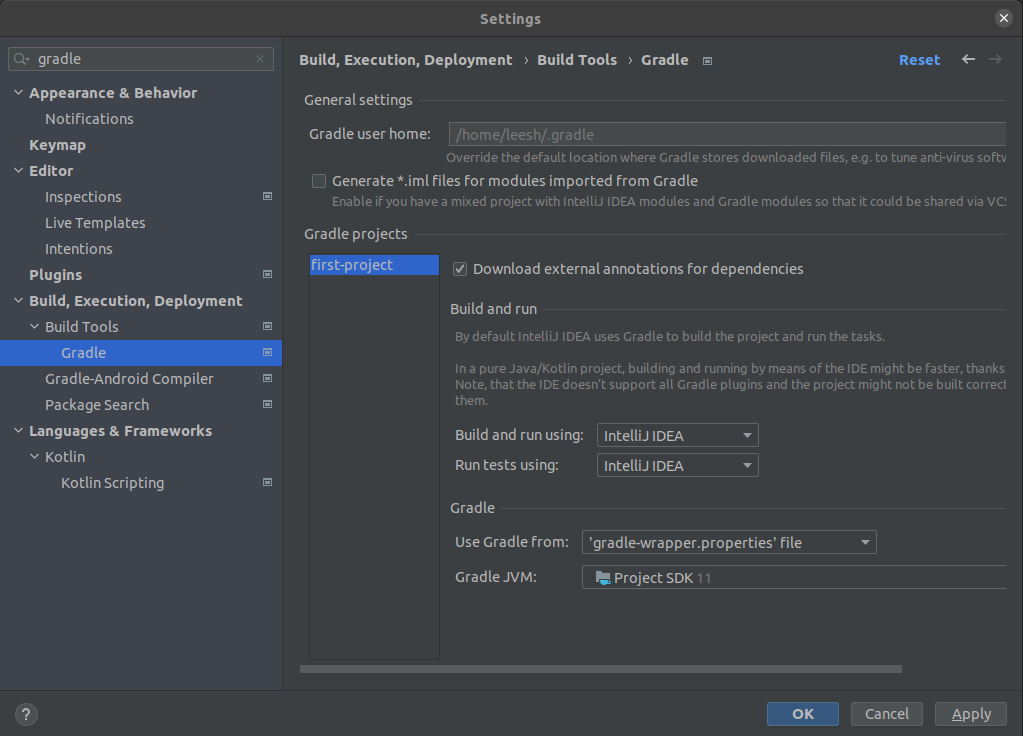
Task: Click the Project SDK folder icon
Action: [x=603, y=577]
